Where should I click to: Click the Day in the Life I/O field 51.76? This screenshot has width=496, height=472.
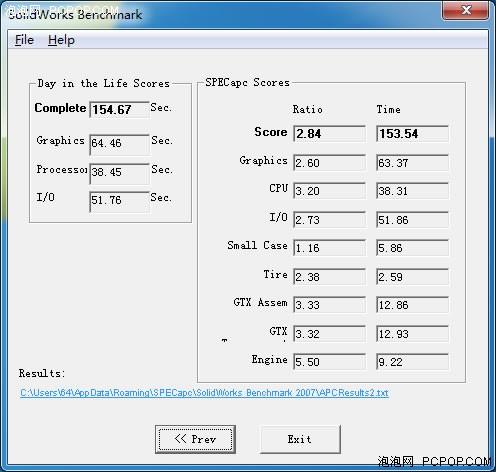tap(119, 201)
